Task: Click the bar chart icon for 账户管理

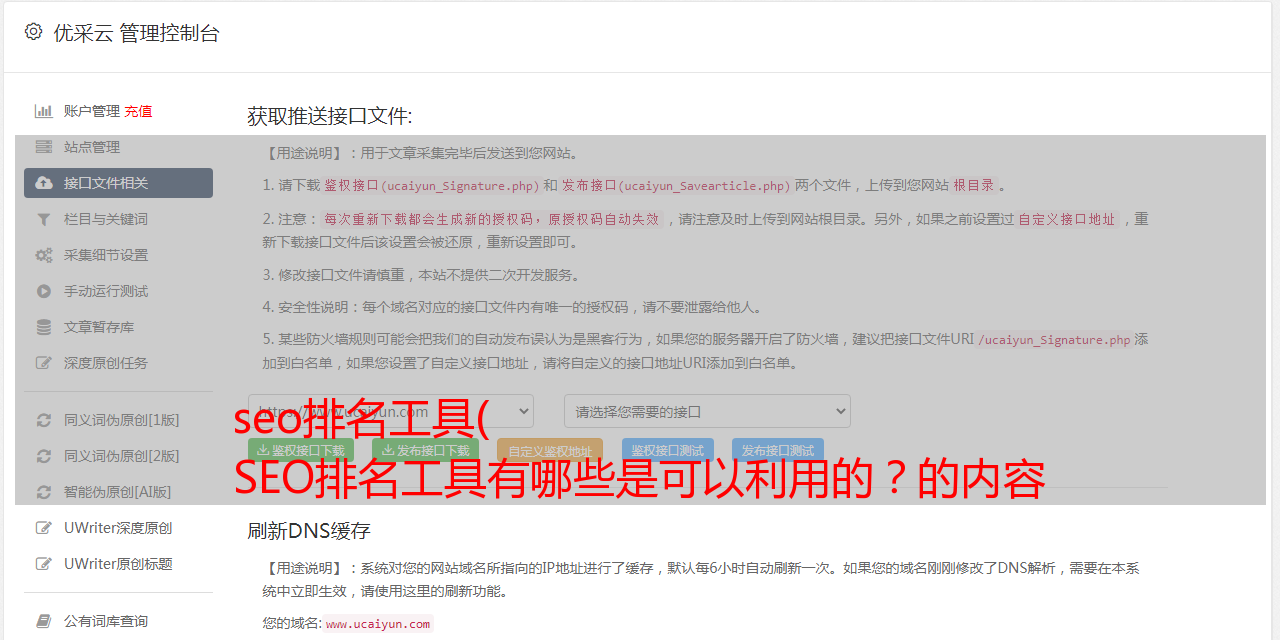Action: 44,111
